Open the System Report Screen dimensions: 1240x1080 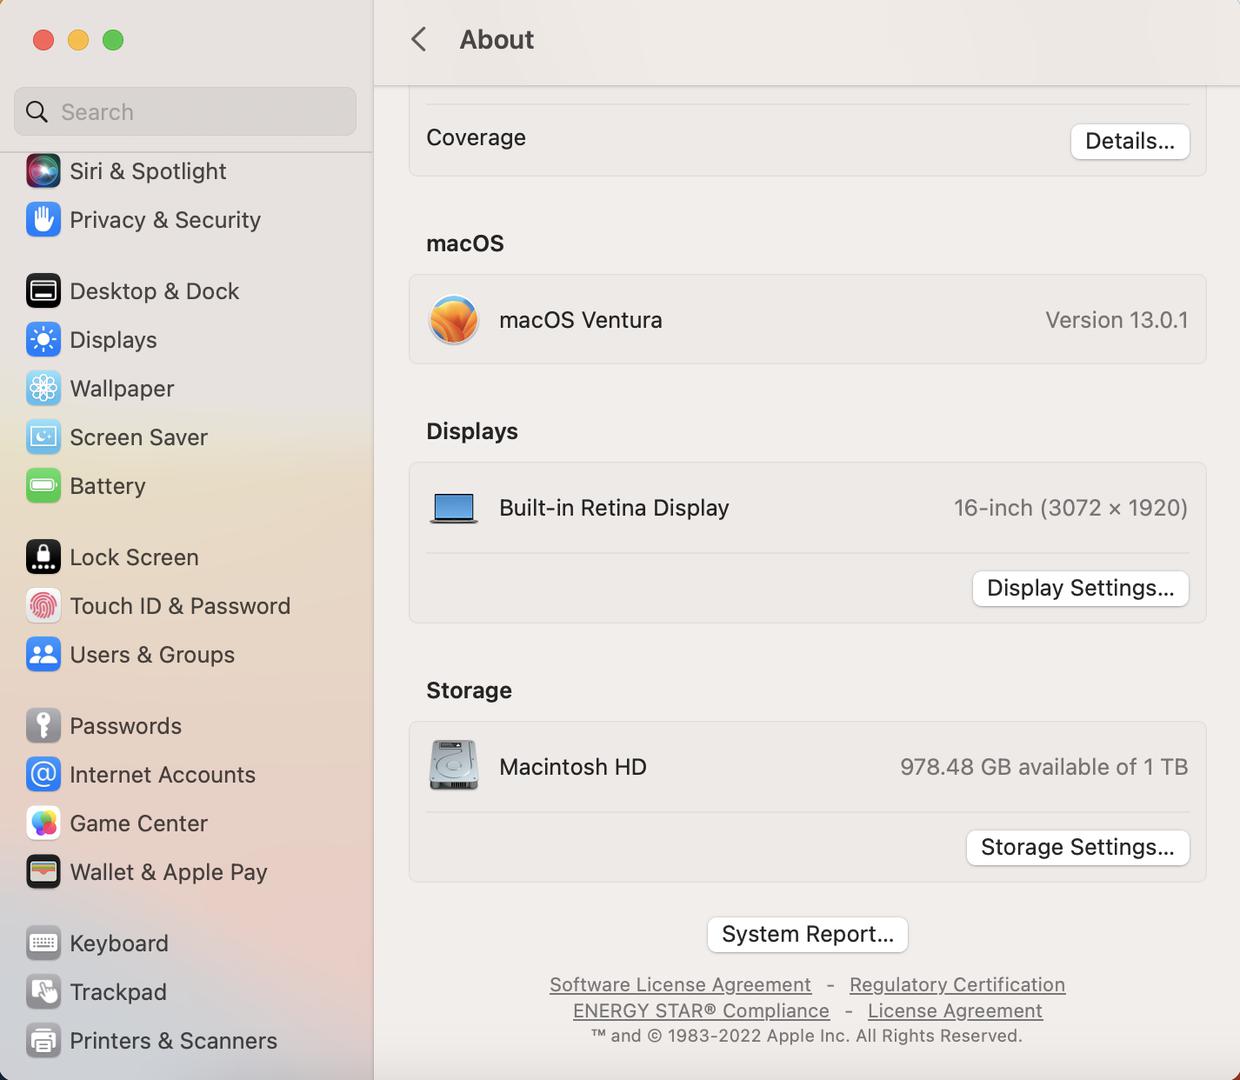point(807,934)
